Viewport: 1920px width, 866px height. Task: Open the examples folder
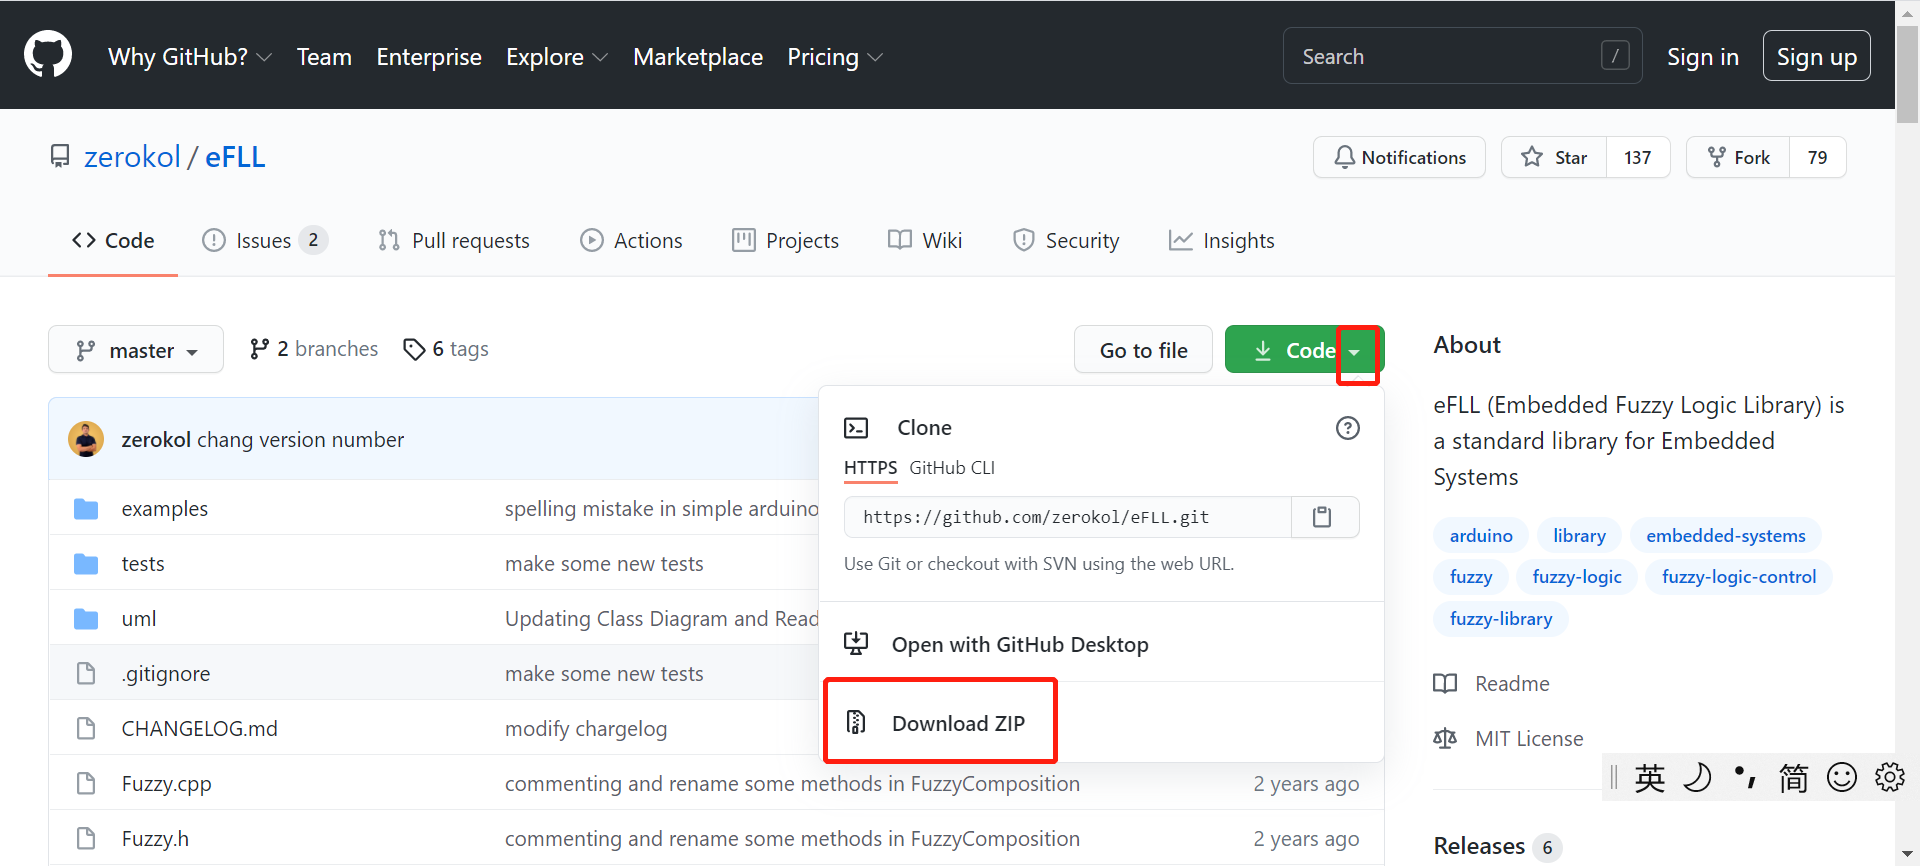pyautogui.click(x=165, y=509)
